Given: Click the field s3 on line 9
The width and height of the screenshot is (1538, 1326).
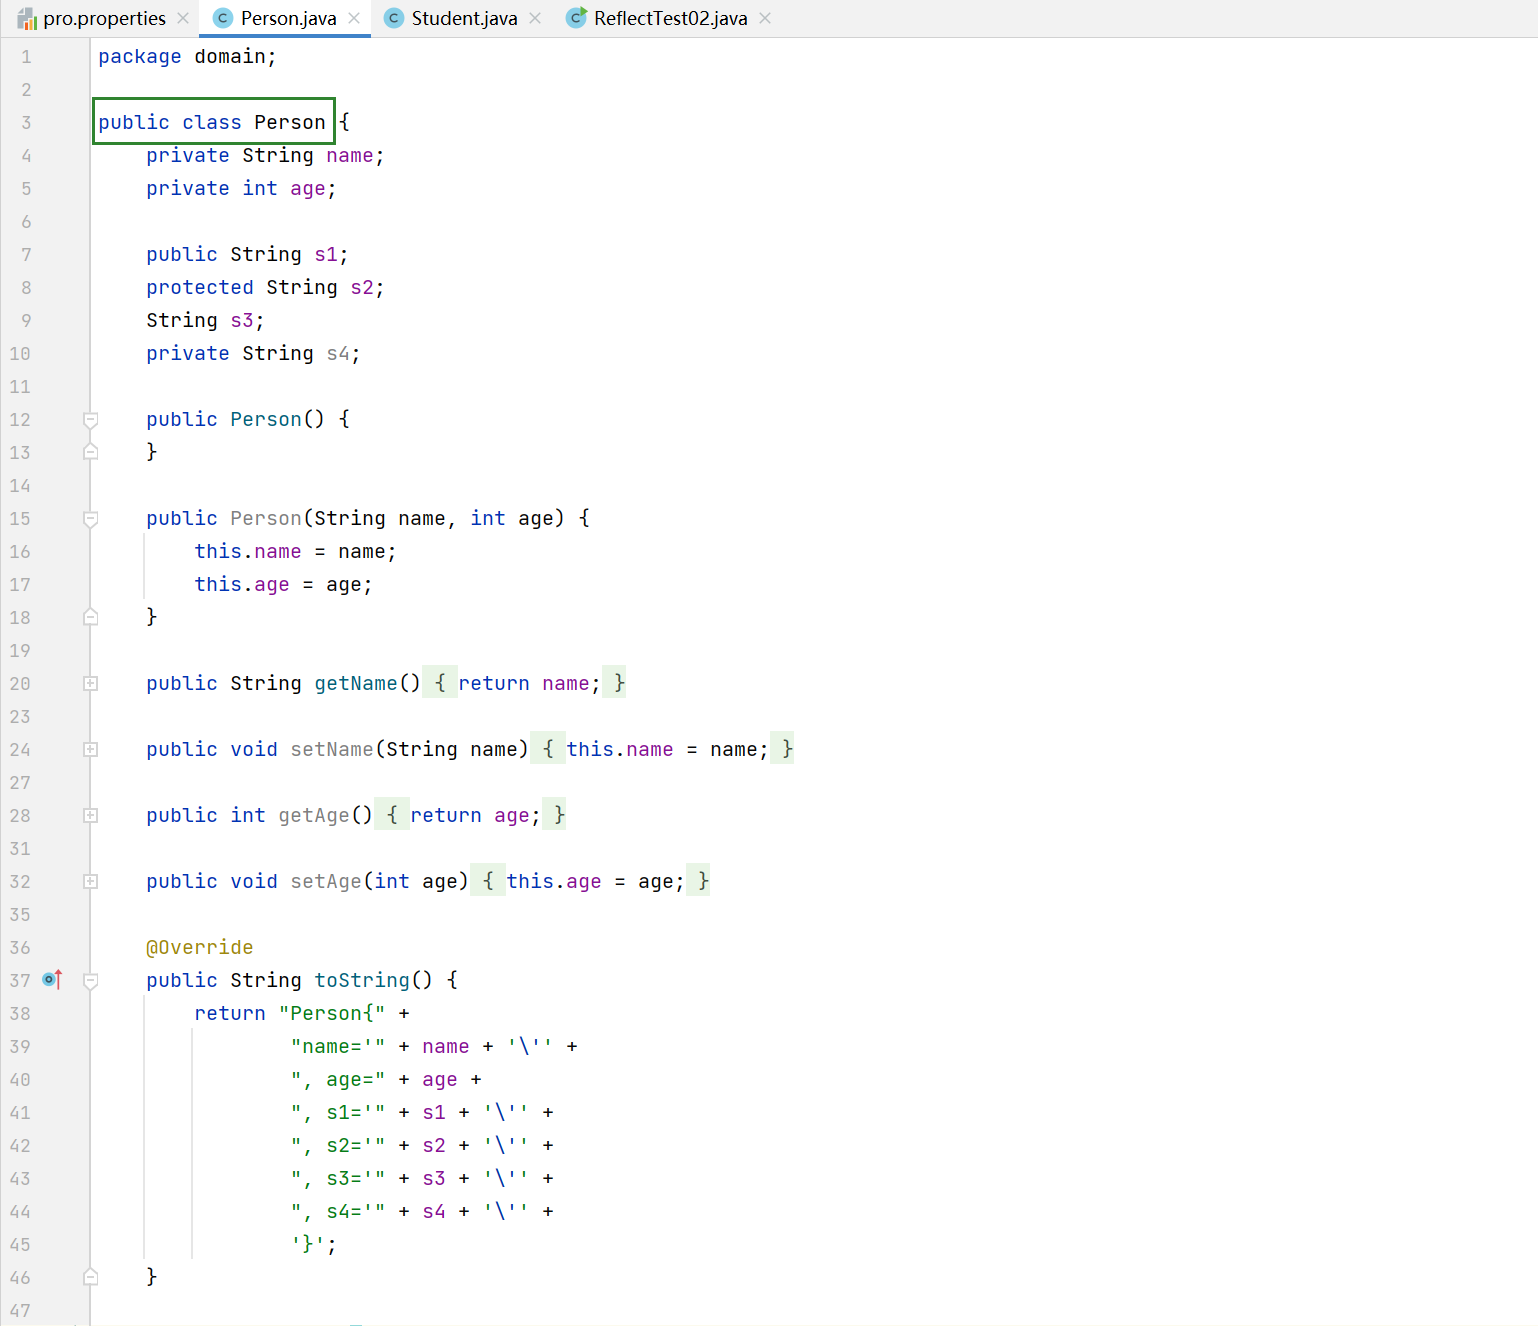Looking at the screenshot, I should (x=242, y=321).
